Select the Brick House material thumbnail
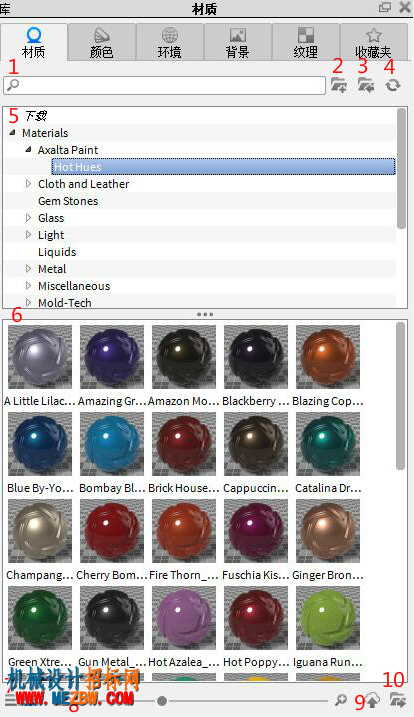 [184, 444]
